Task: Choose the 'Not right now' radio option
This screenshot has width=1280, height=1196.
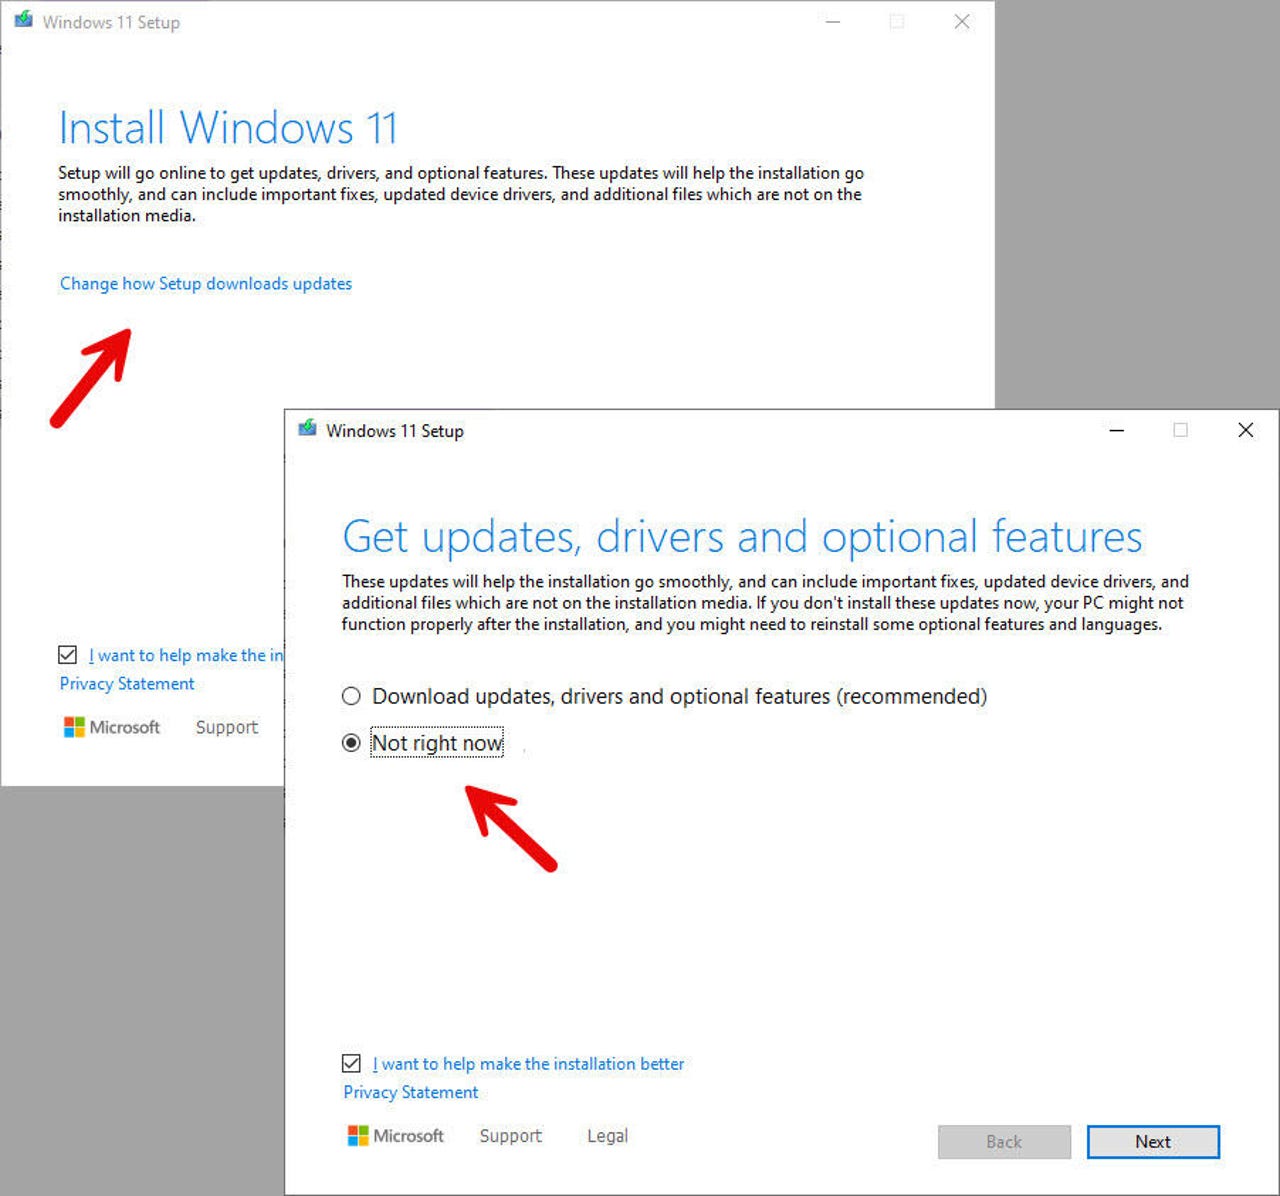Action: (x=351, y=743)
